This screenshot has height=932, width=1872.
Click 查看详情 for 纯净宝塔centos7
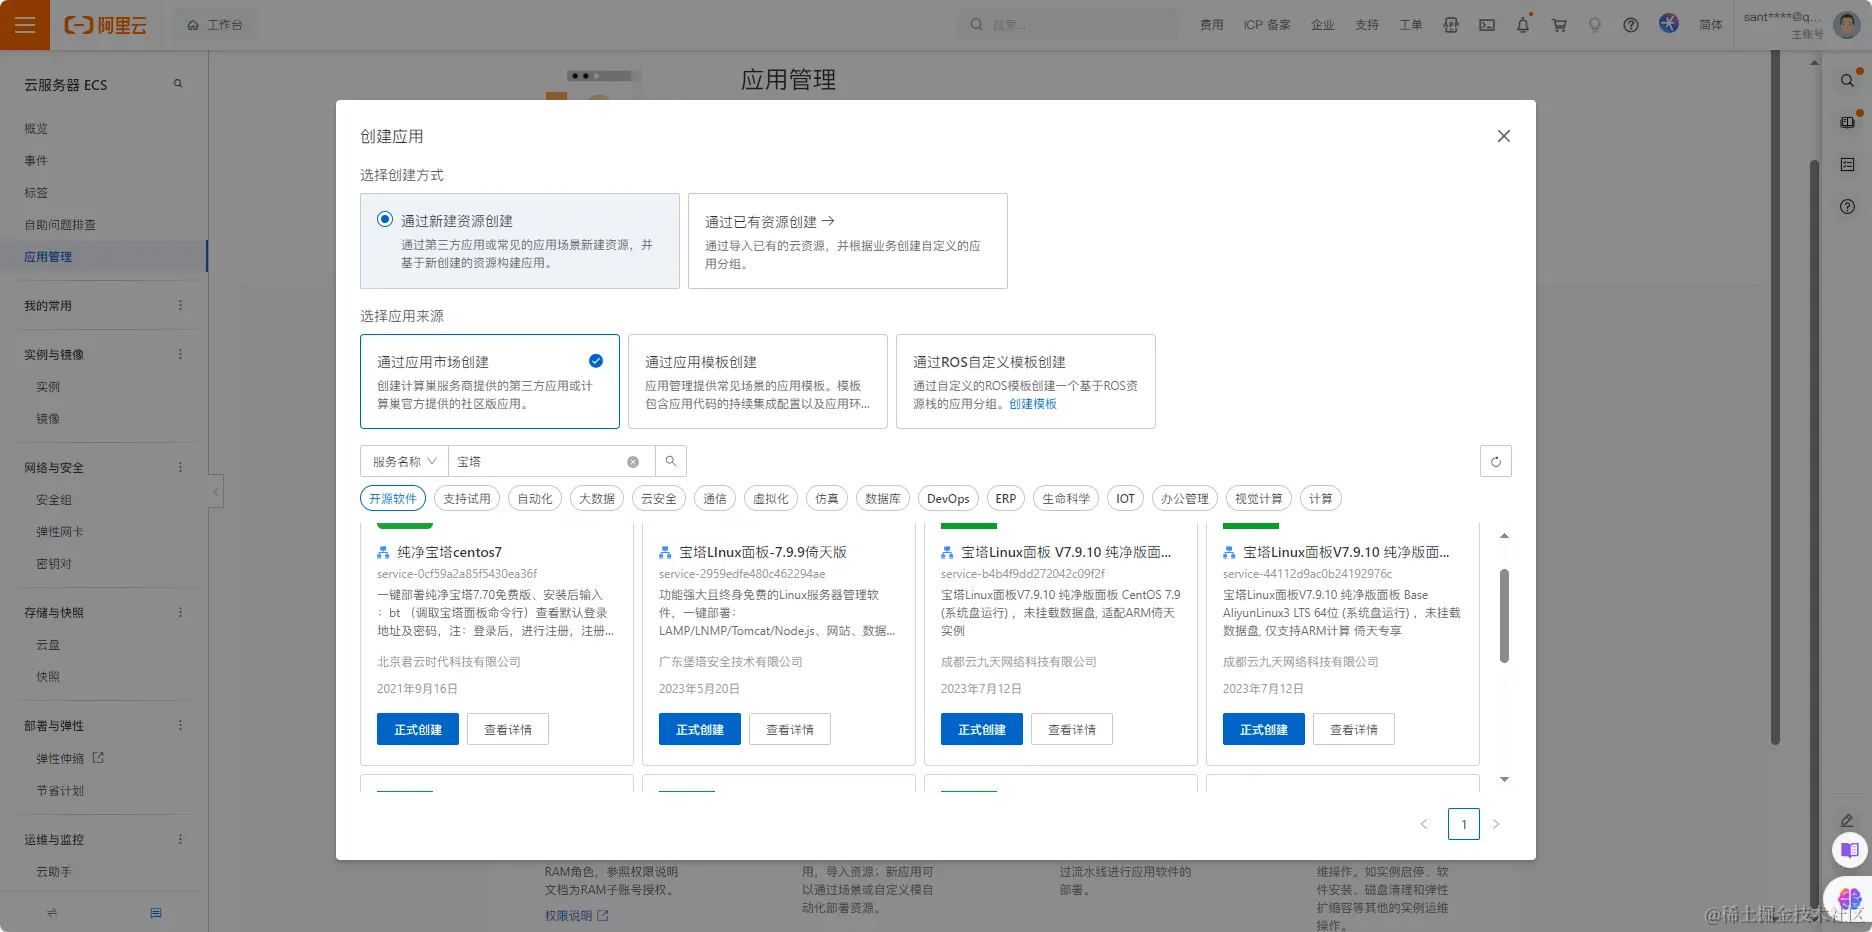tap(508, 729)
